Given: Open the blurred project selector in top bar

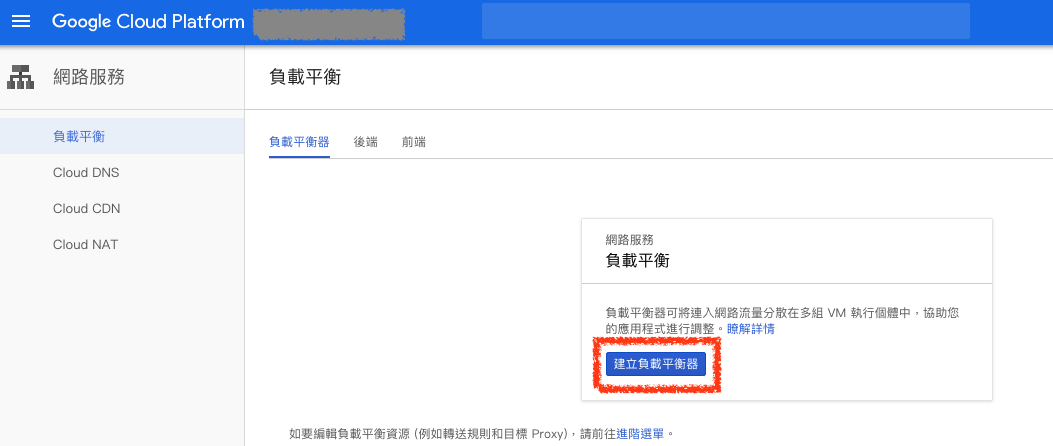Looking at the screenshot, I should tap(328, 22).
